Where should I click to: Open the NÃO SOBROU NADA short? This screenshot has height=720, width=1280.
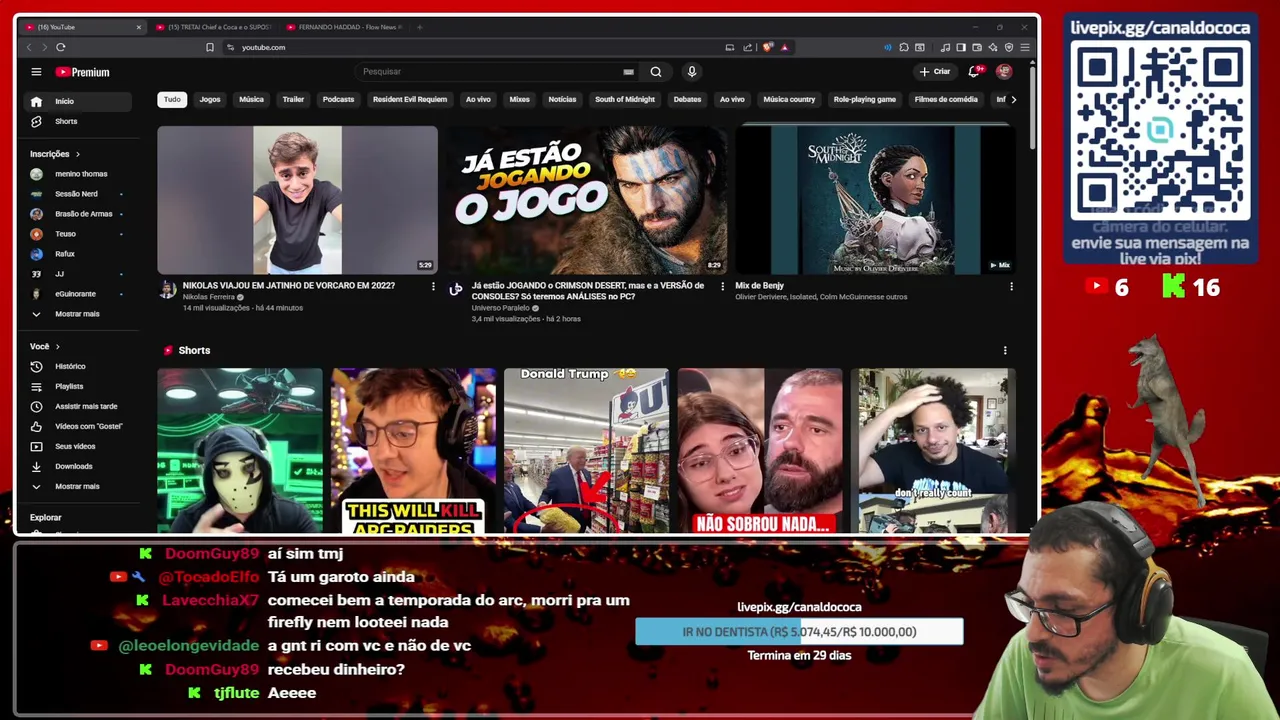760,450
